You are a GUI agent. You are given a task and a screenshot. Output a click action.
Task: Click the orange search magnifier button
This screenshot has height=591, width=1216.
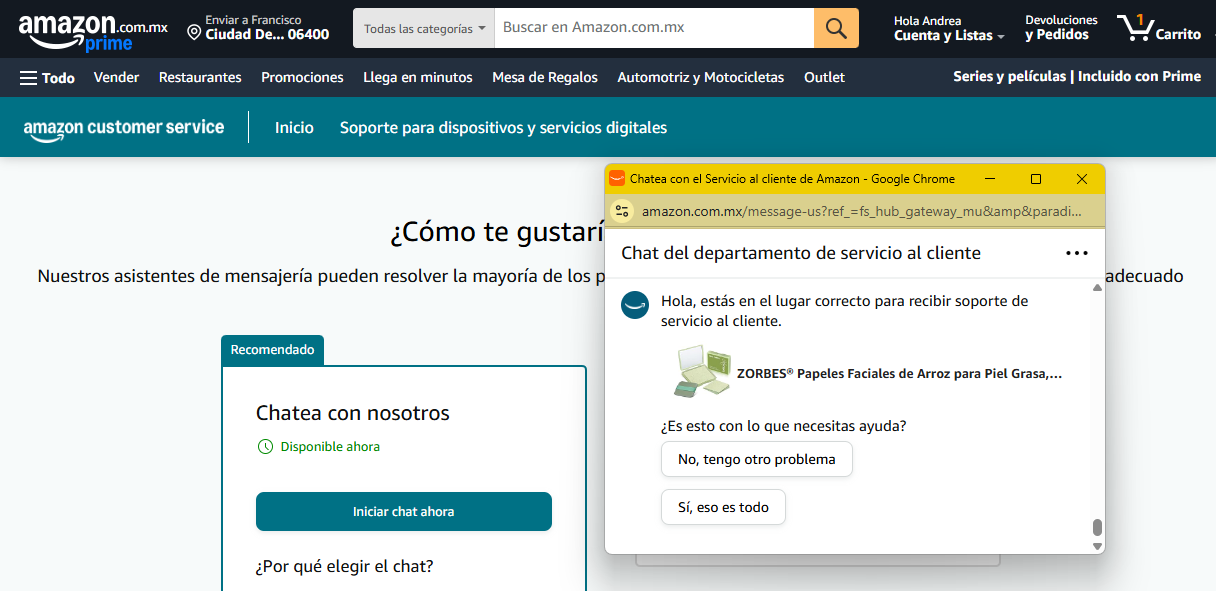[836, 28]
